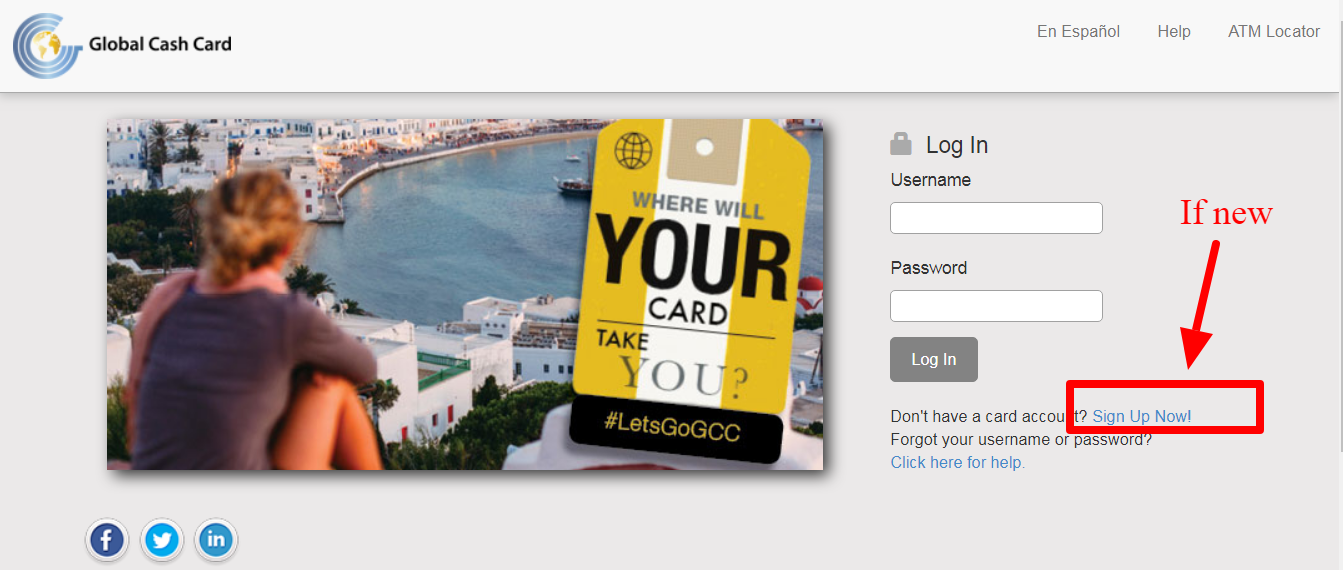Follow the Sign Up Now! link
Image resolution: width=1343 pixels, height=570 pixels.
click(1142, 416)
